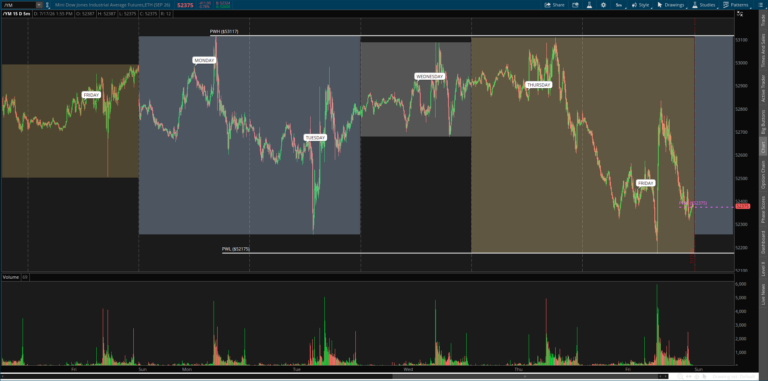768x381 pixels.
Task: Open the Level II side tab
Action: pos(762,269)
